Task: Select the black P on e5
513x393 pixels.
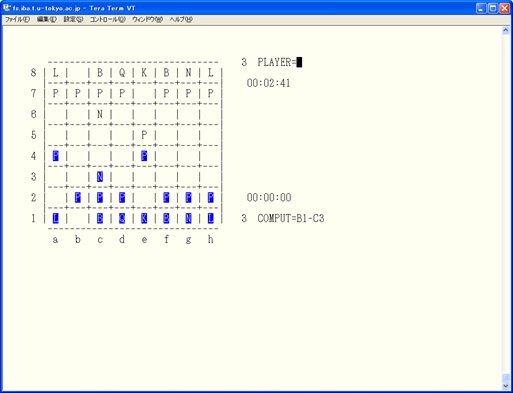Action: click(x=144, y=135)
